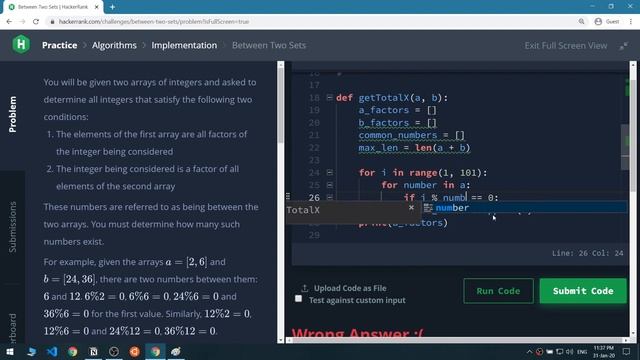The width and height of the screenshot is (640, 360).
Task: Click 'Line: 26 Col: 24' status text
Action: (x=587, y=253)
